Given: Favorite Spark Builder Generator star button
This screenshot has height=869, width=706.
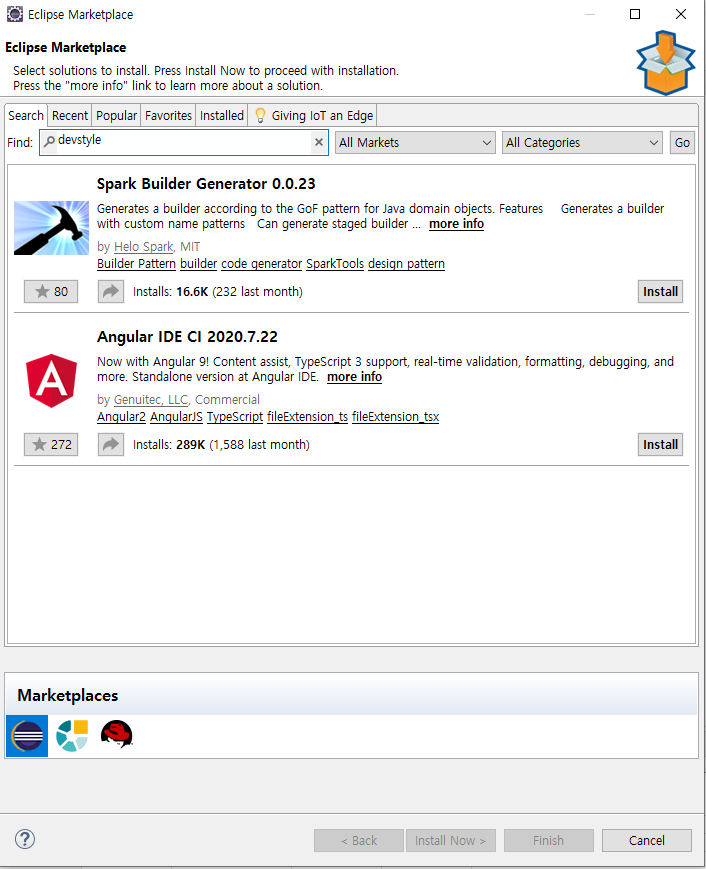Looking at the screenshot, I should [x=51, y=292].
